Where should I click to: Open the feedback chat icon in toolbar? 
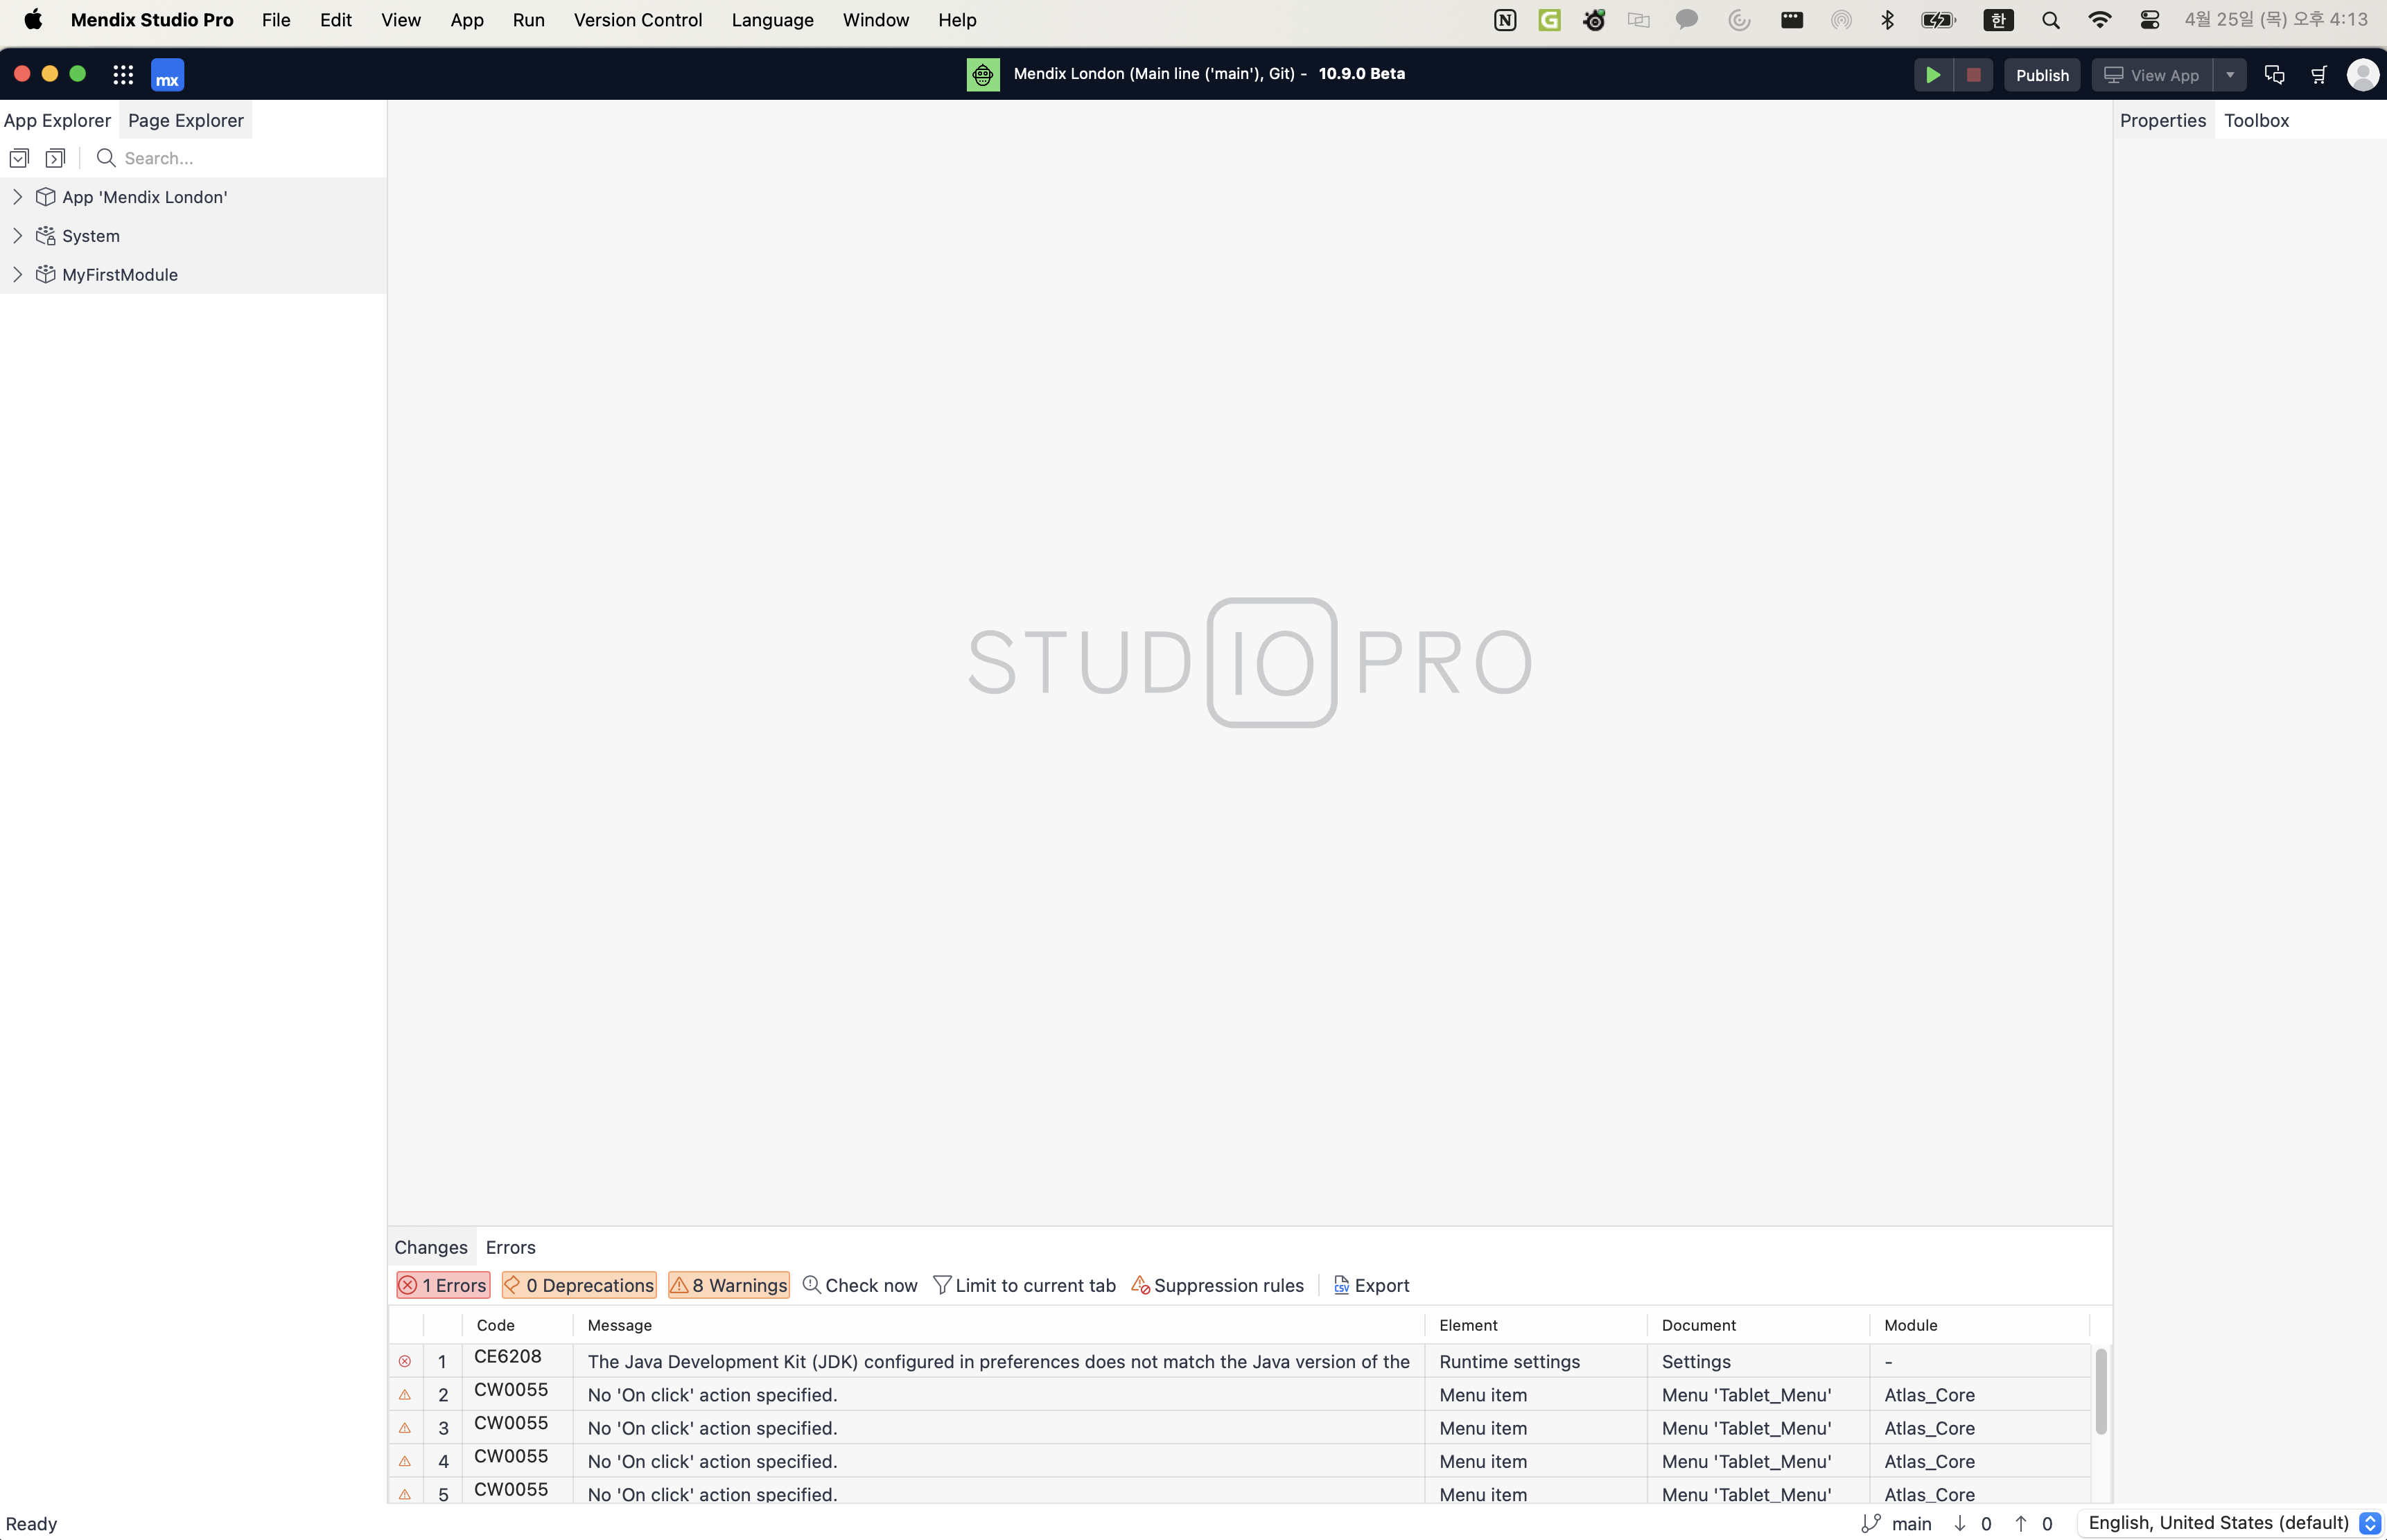(x=2274, y=75)
